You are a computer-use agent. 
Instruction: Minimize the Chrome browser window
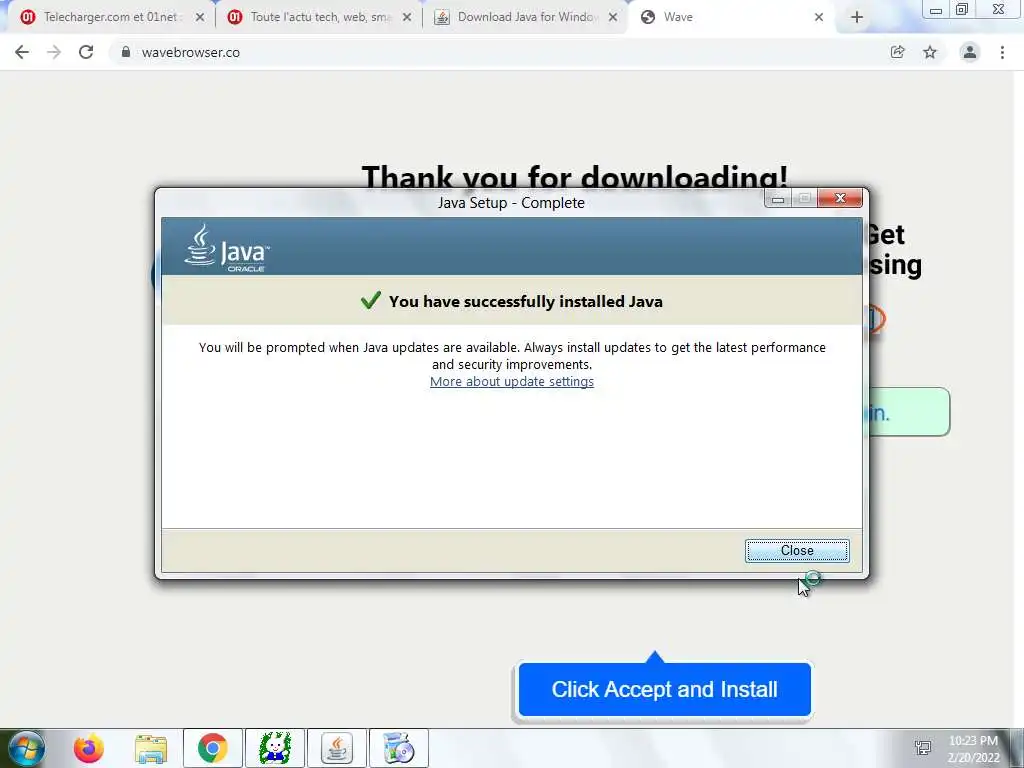936,10
